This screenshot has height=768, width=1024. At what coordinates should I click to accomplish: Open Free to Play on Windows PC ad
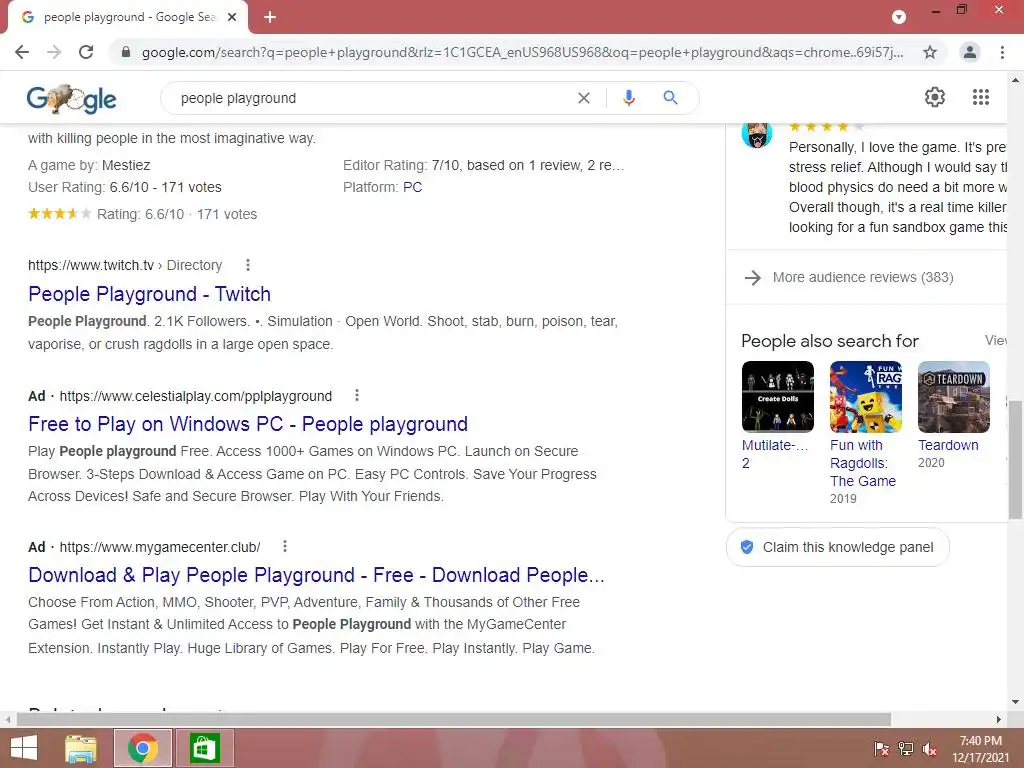248,424
